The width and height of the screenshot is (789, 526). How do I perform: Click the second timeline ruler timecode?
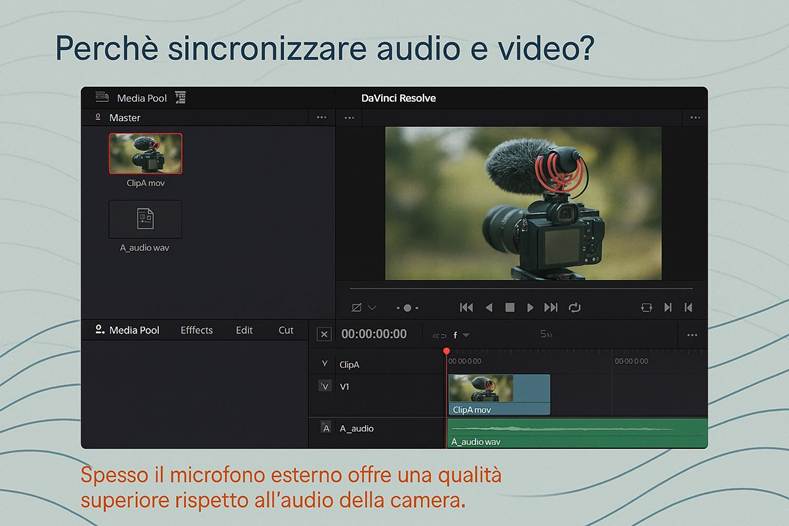[x=631, y=361]
